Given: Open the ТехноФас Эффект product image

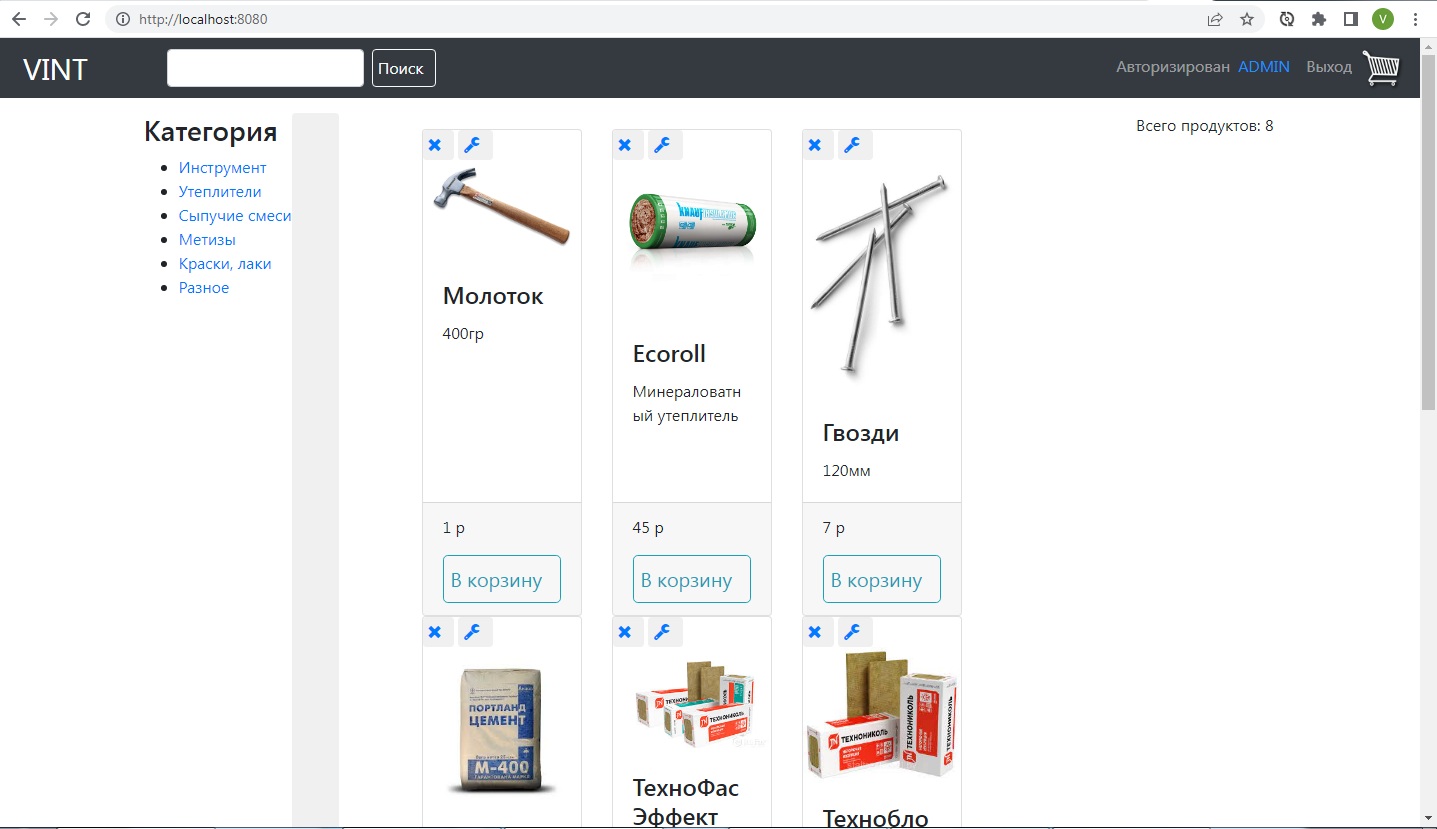Looking at the screenshot, I should 692,705.
